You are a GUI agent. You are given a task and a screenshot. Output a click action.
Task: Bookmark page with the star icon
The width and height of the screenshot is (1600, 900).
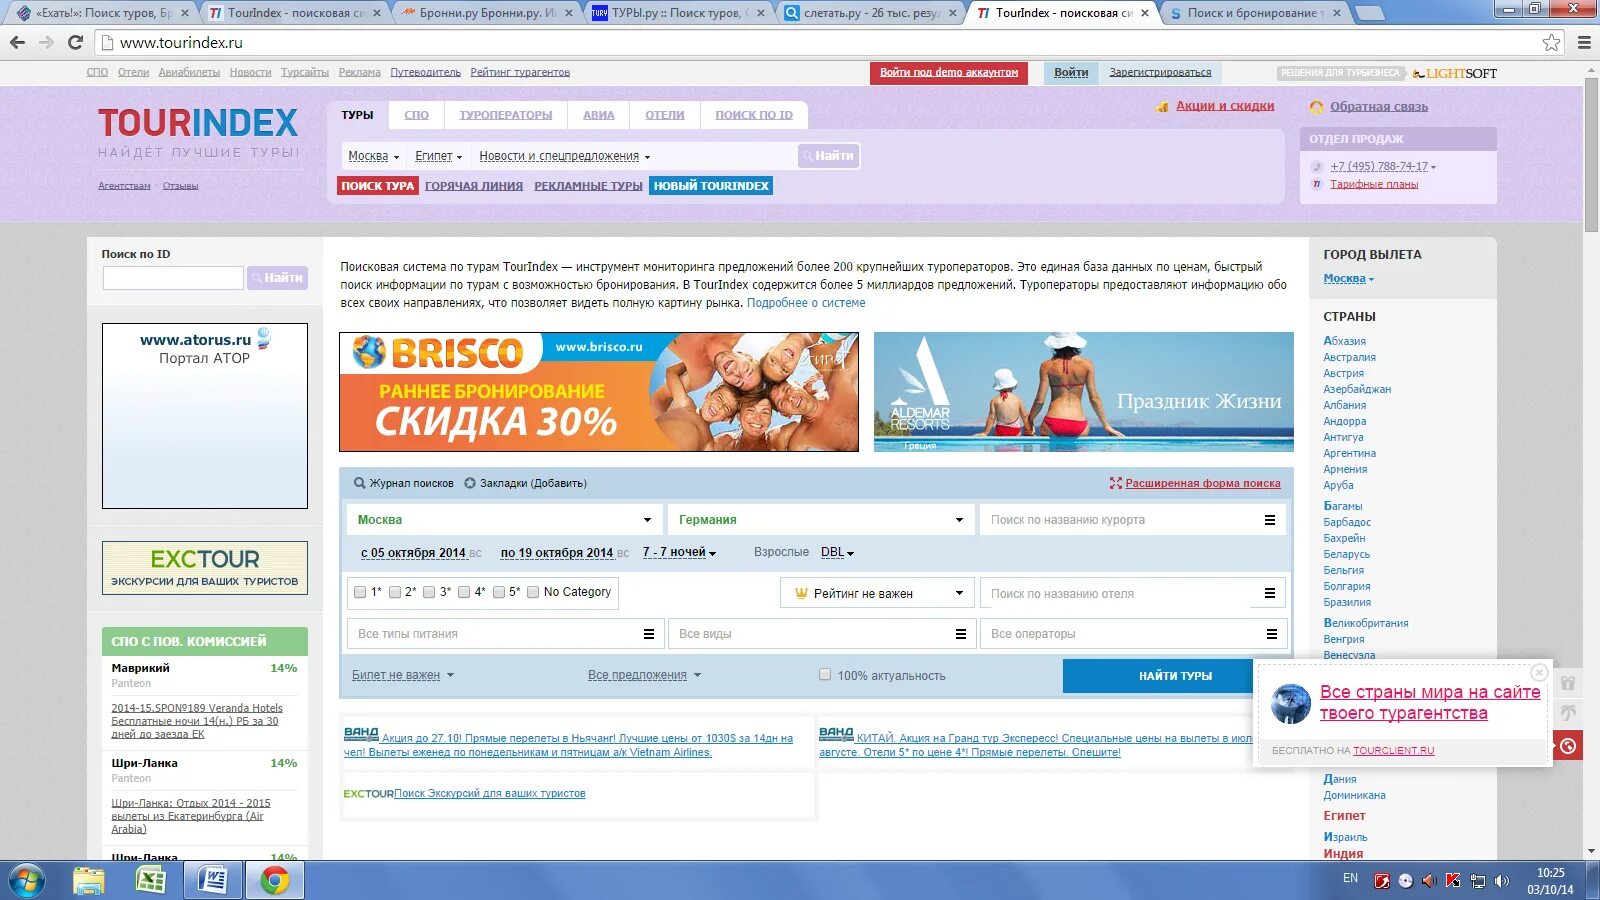point(1551,42)
